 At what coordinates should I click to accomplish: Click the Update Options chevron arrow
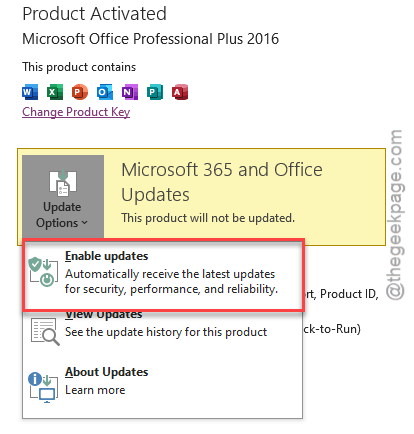point(84,223)
